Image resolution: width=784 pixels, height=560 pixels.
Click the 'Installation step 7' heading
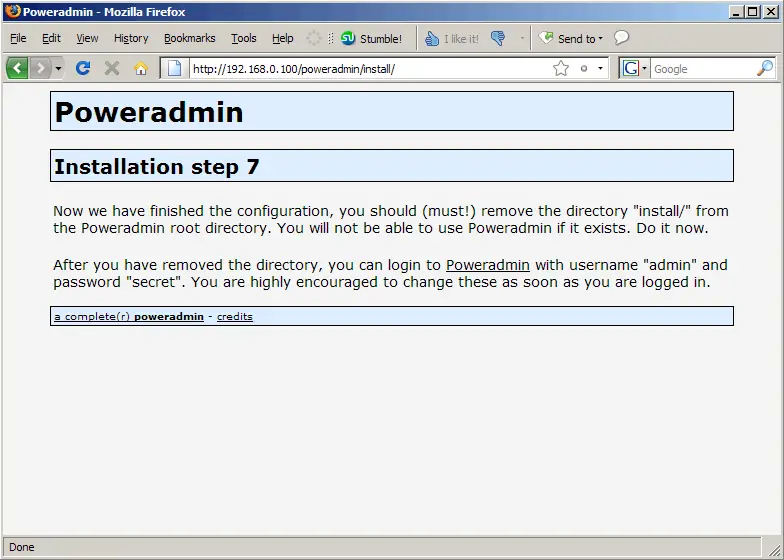coord(156,166)
